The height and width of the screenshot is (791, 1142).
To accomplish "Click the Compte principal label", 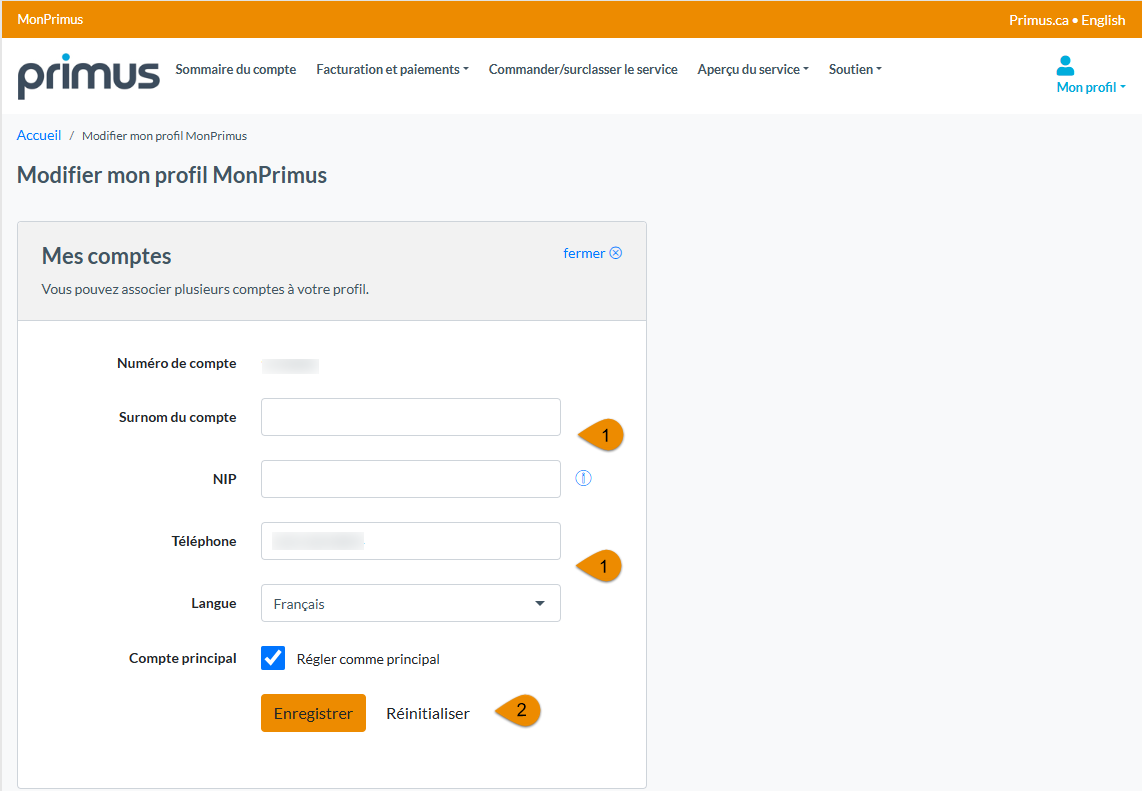I will pos(183,658).
